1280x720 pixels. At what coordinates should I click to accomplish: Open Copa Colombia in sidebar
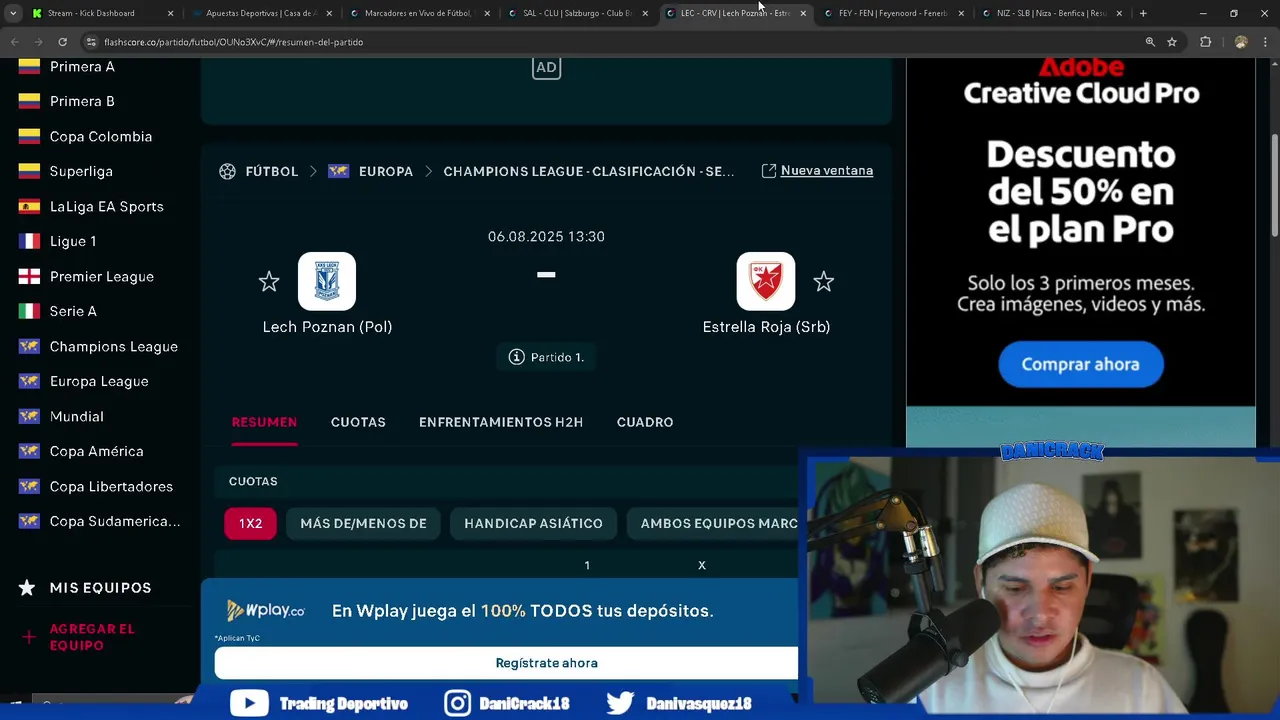[101, 136]
